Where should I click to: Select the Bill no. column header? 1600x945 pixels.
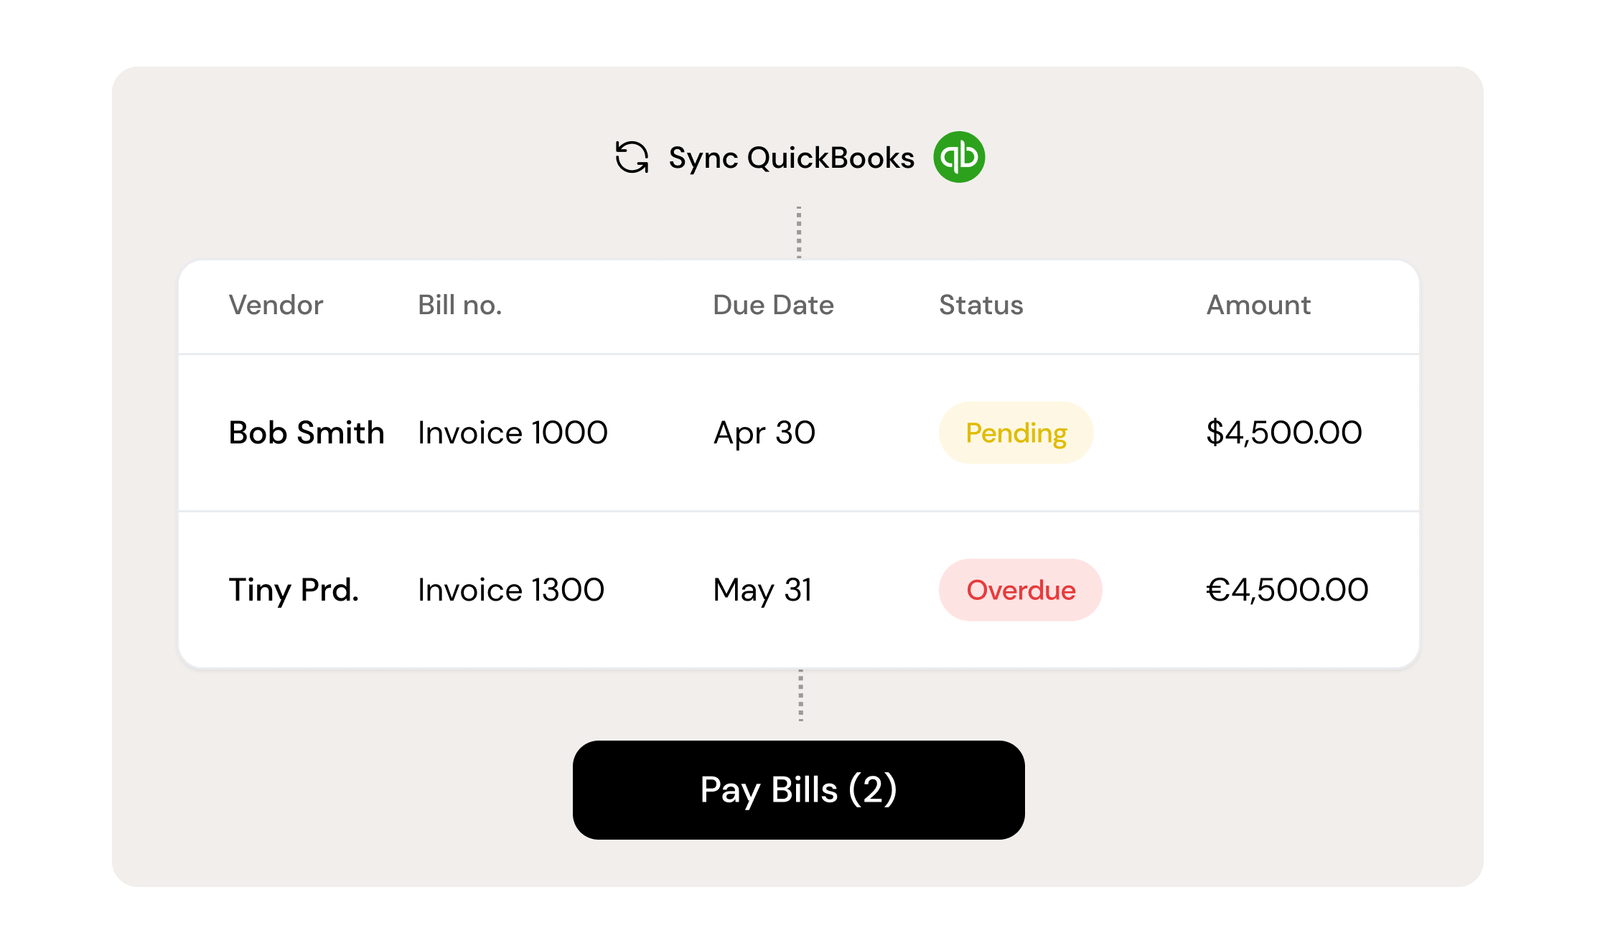pyautogui.click(x=460, y=305)
